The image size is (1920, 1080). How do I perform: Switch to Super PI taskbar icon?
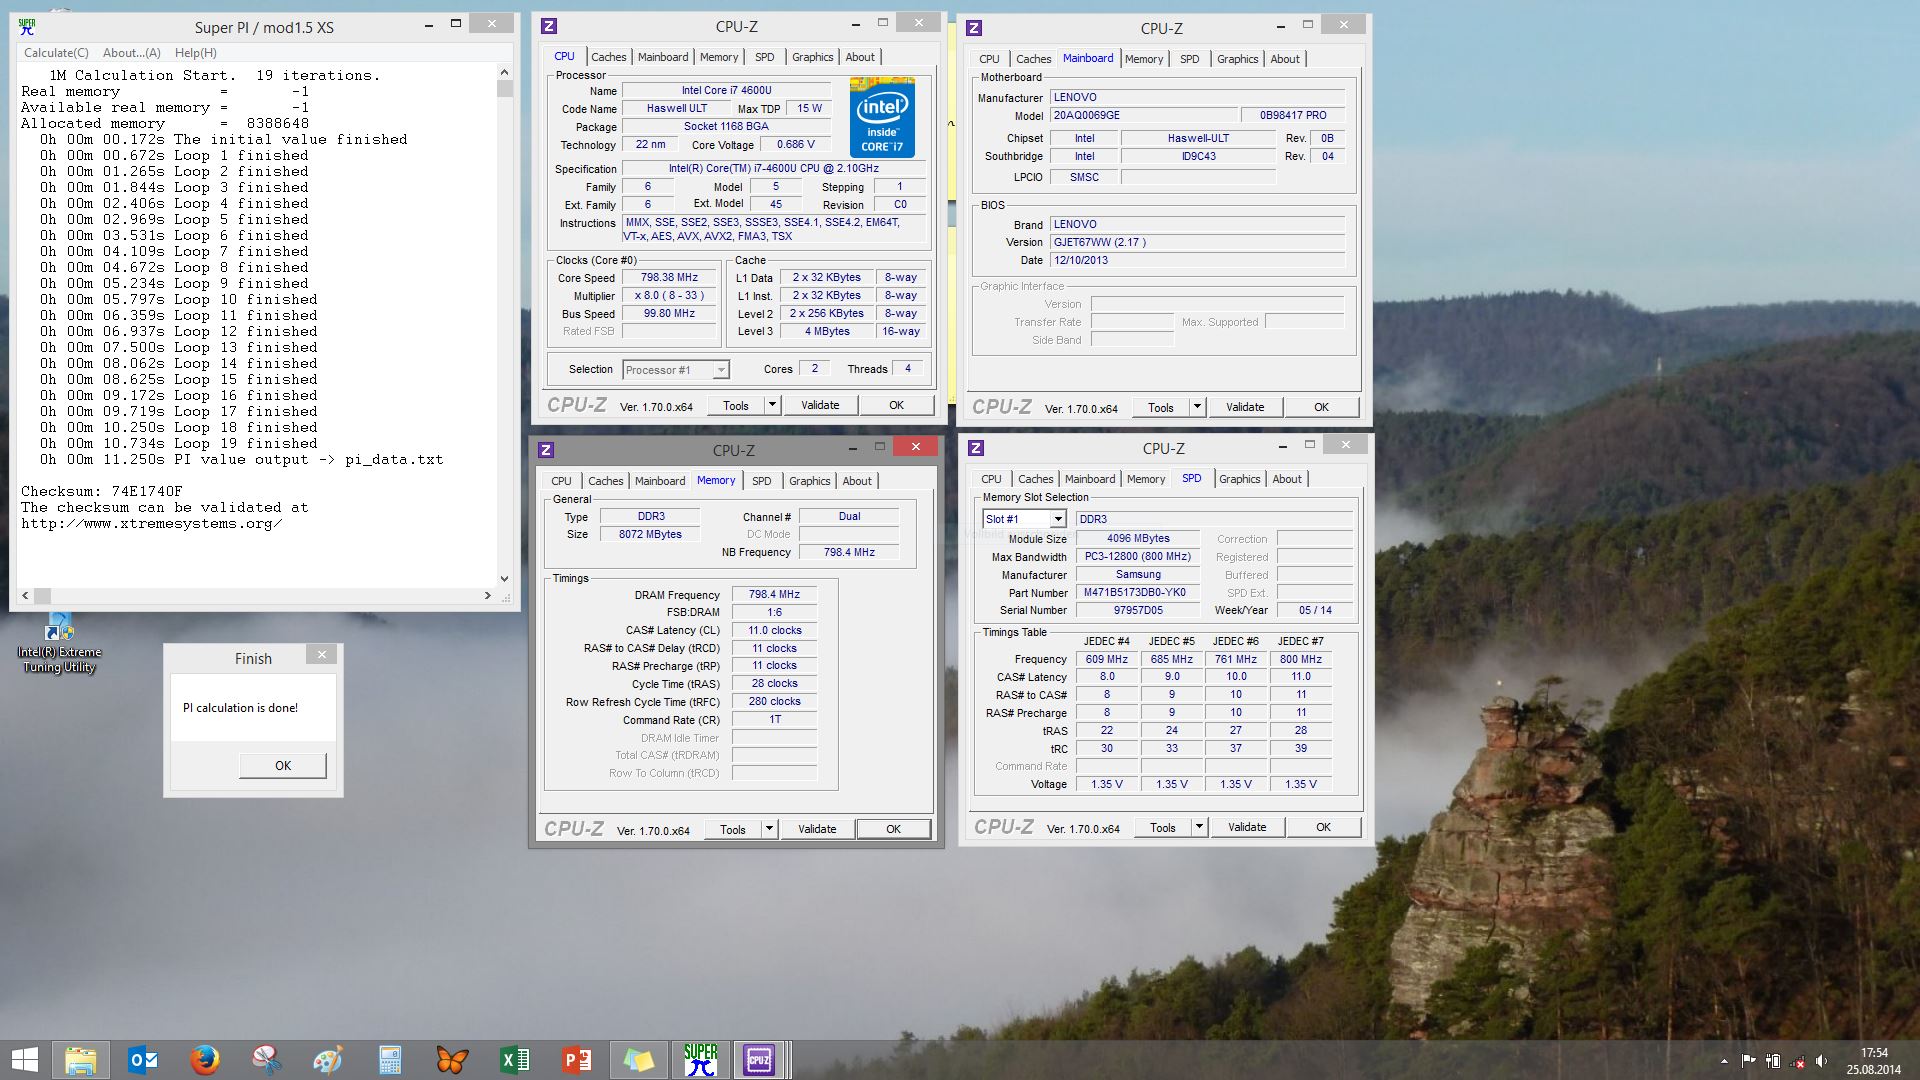coord(700,1060)
